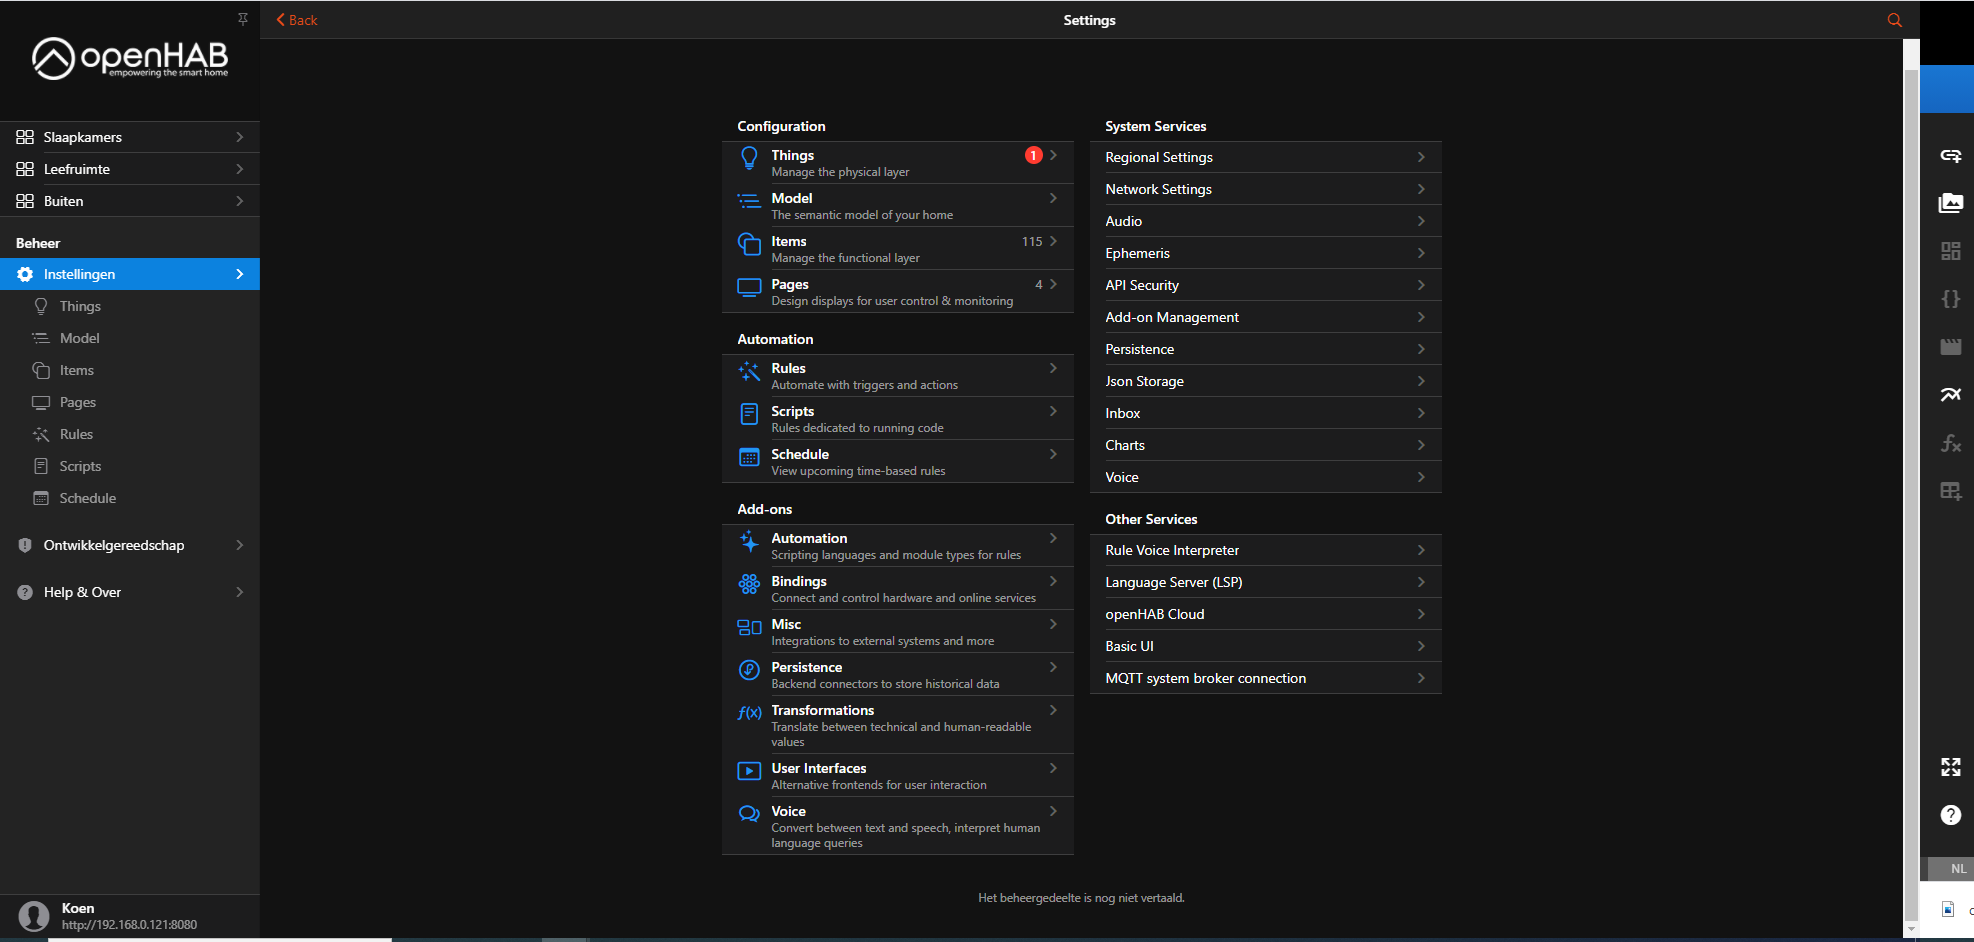Click the Transformations f(x) icon
The width and height of the screenshot is (1974, 942).
(x=749, y=713)
